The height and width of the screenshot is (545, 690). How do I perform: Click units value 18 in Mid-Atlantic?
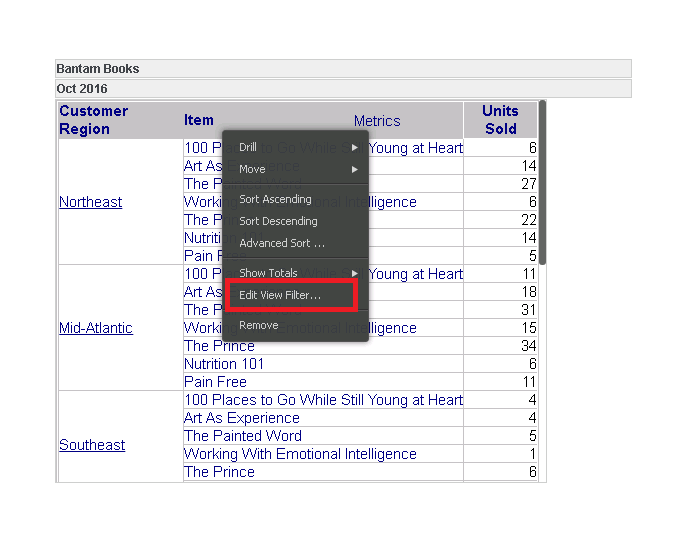(529, 292)
